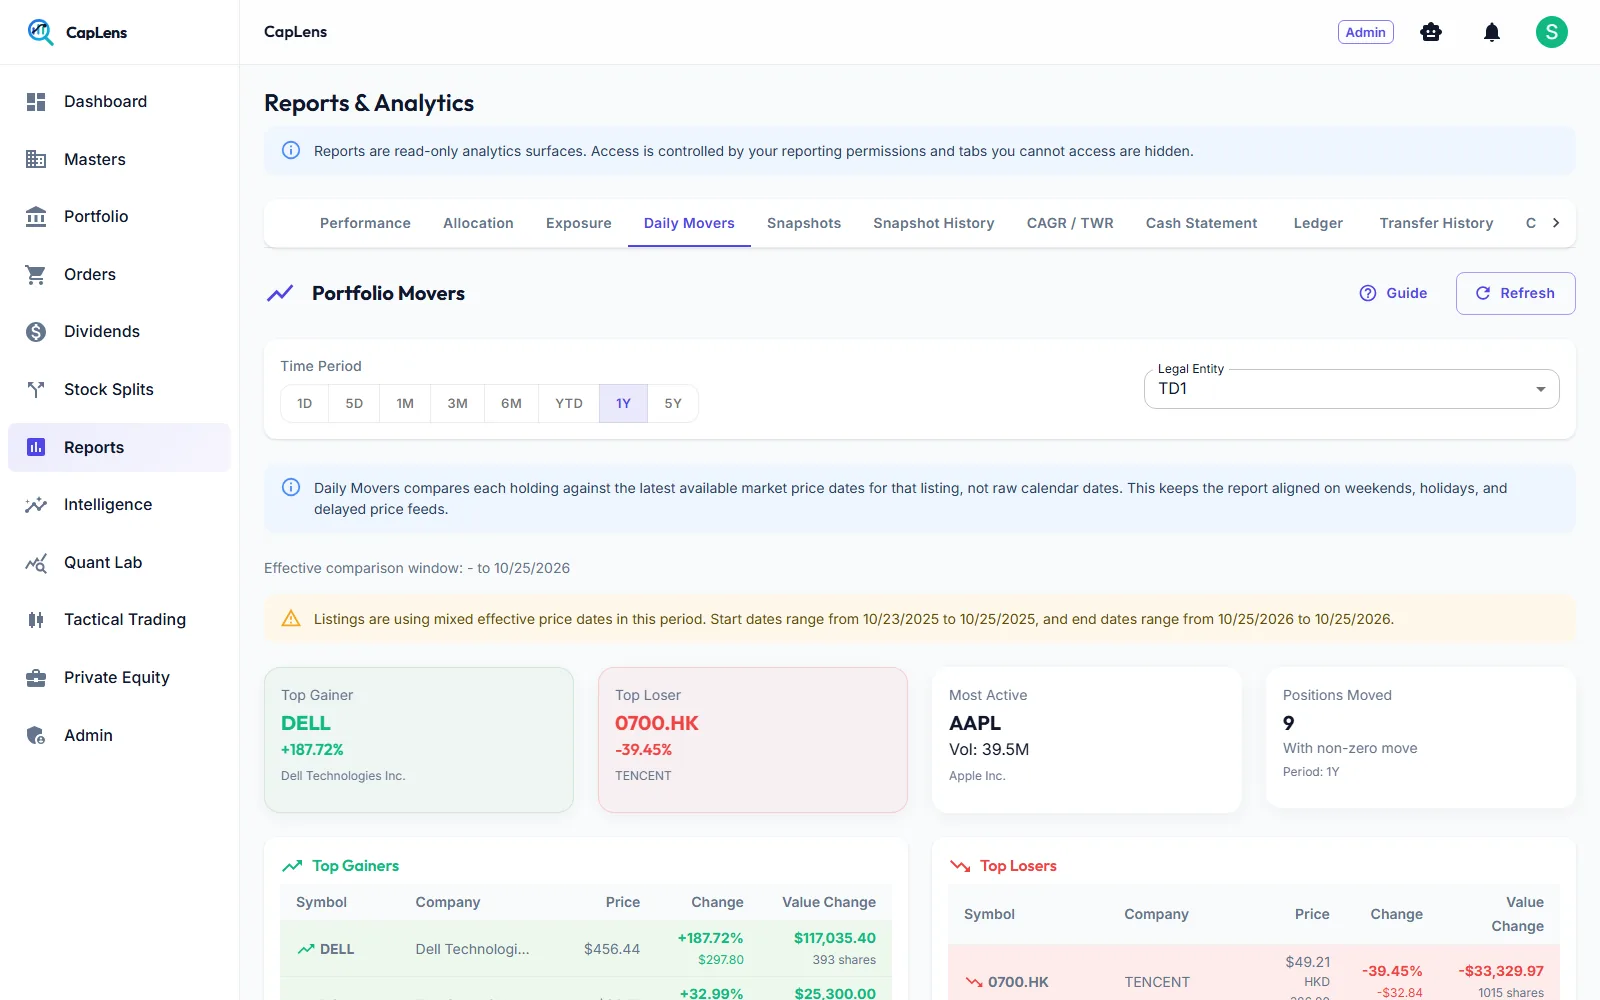Viewport: 1600px width, 1000px height.
Task: Click the 0700.HK row downtrend icon
Action: [x=974, y=982]
